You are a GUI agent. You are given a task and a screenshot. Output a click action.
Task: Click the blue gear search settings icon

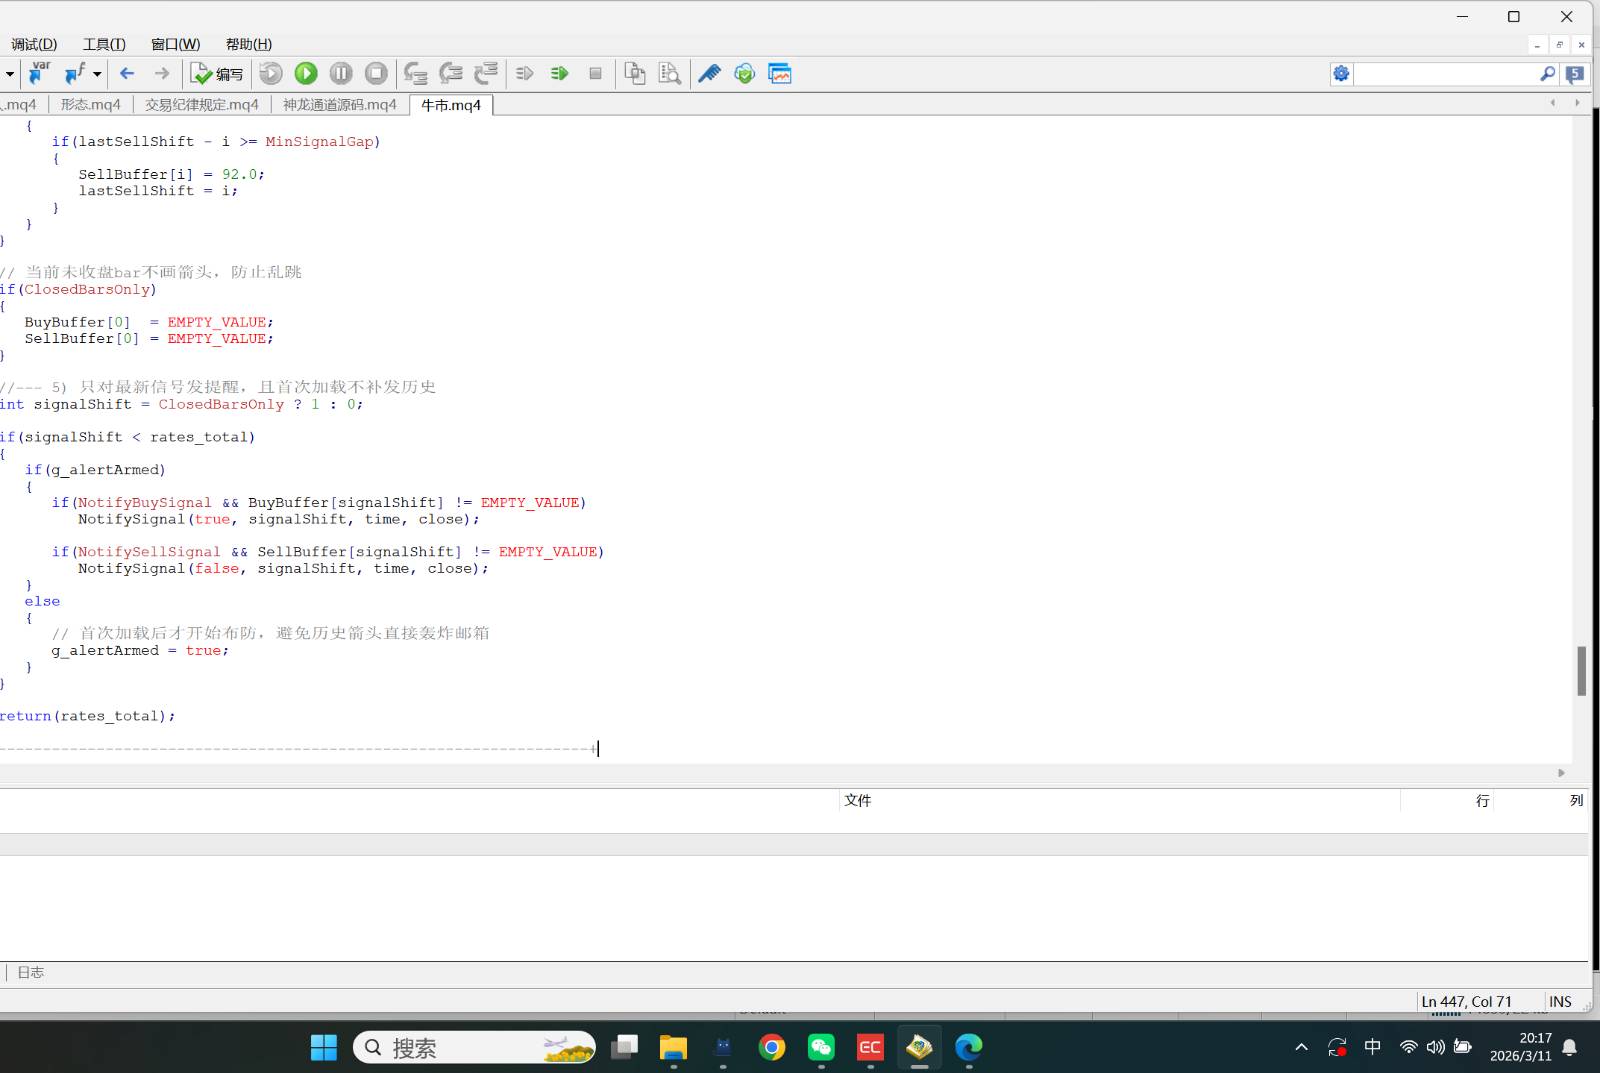pos(1341,73)
